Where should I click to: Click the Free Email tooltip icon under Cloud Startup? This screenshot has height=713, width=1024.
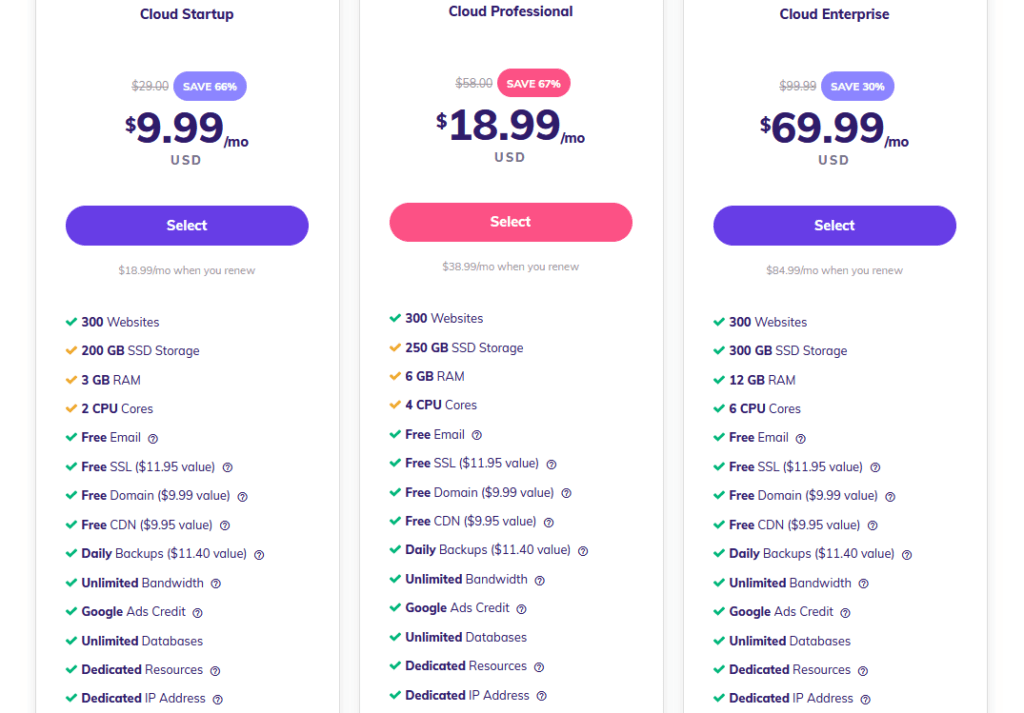point(153,438)
